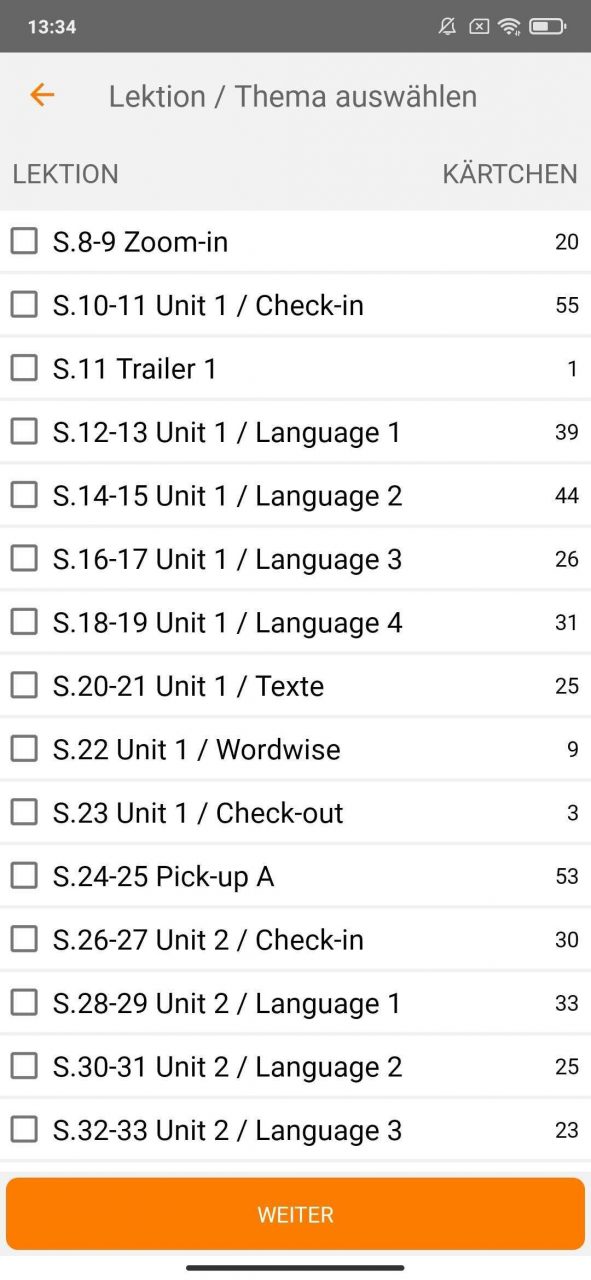591x1280 pixels.
Task: Choose the S.23 Unit 1 / Check-out lesson
Action: coord(295,813)
